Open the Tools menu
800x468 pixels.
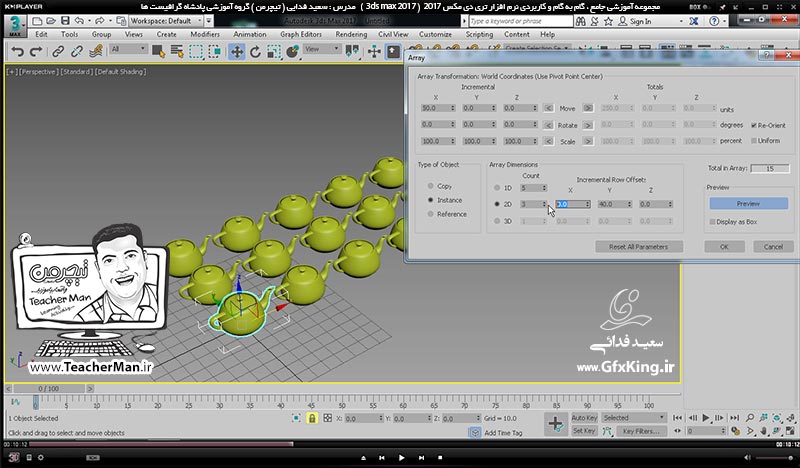pos(69,34)
